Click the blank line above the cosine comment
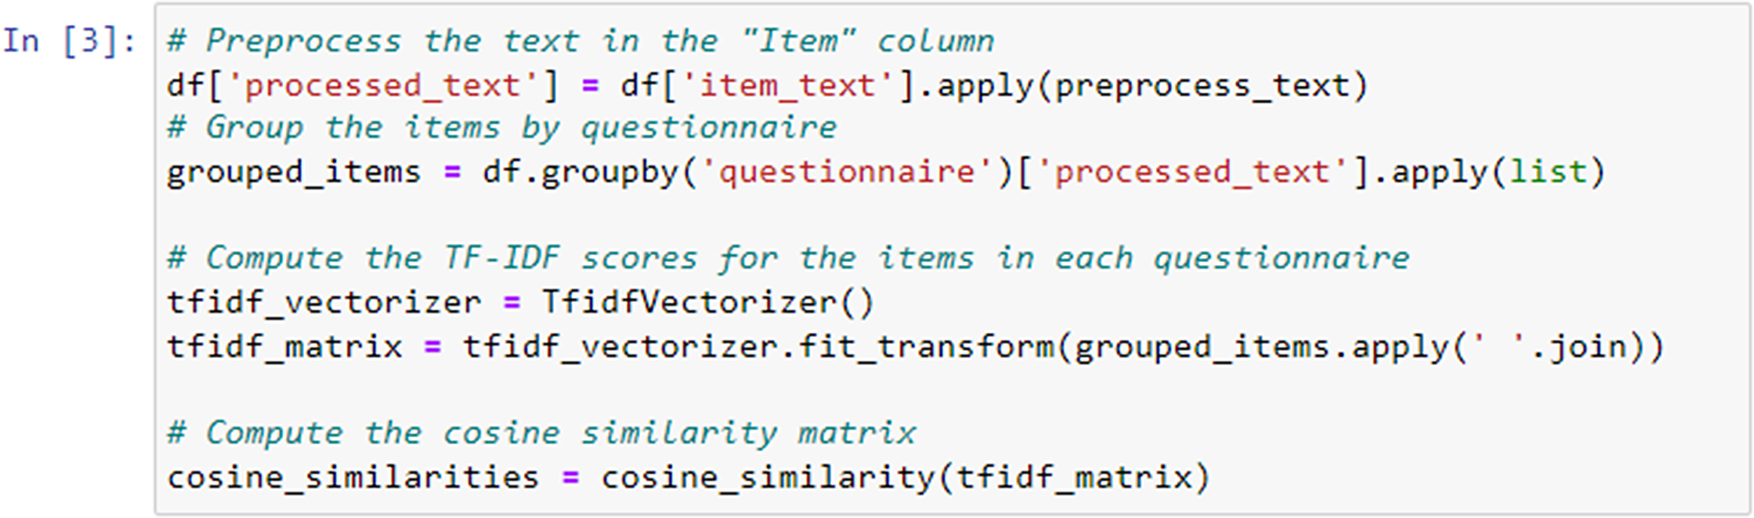This screenshot has width=1754, height=518. (x=952, y=390)
